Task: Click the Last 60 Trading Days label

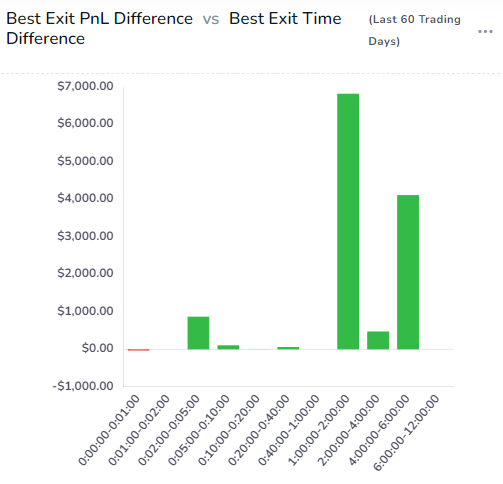Action: point(414,30)
